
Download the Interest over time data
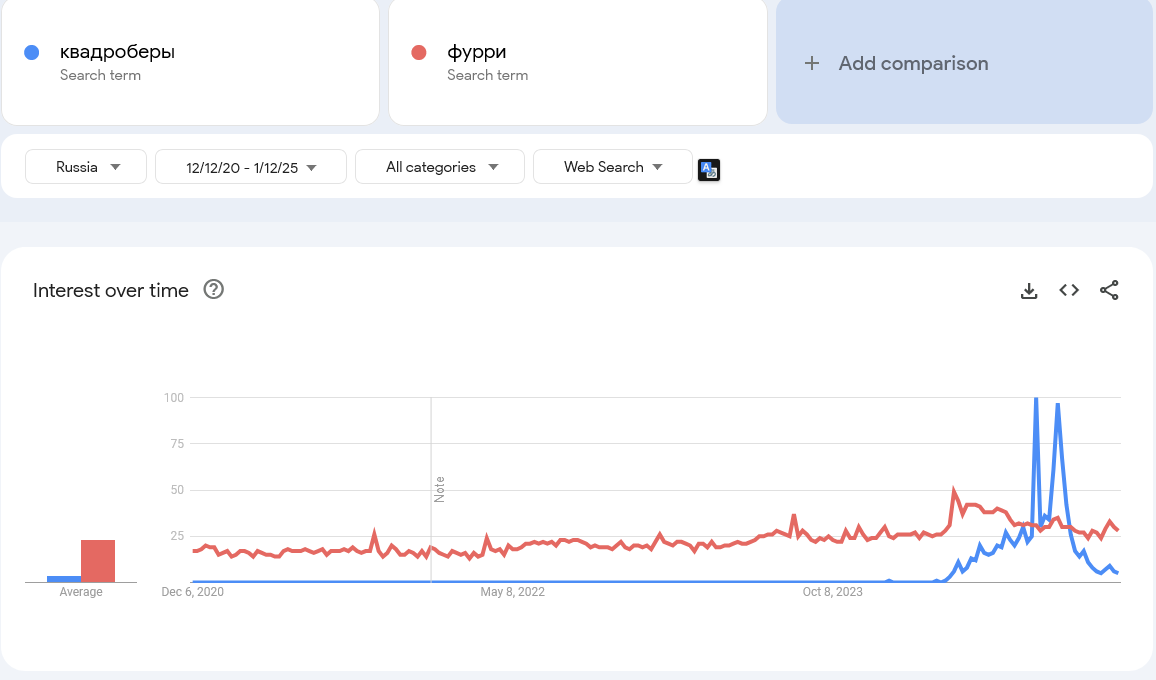pos(1028,291)
